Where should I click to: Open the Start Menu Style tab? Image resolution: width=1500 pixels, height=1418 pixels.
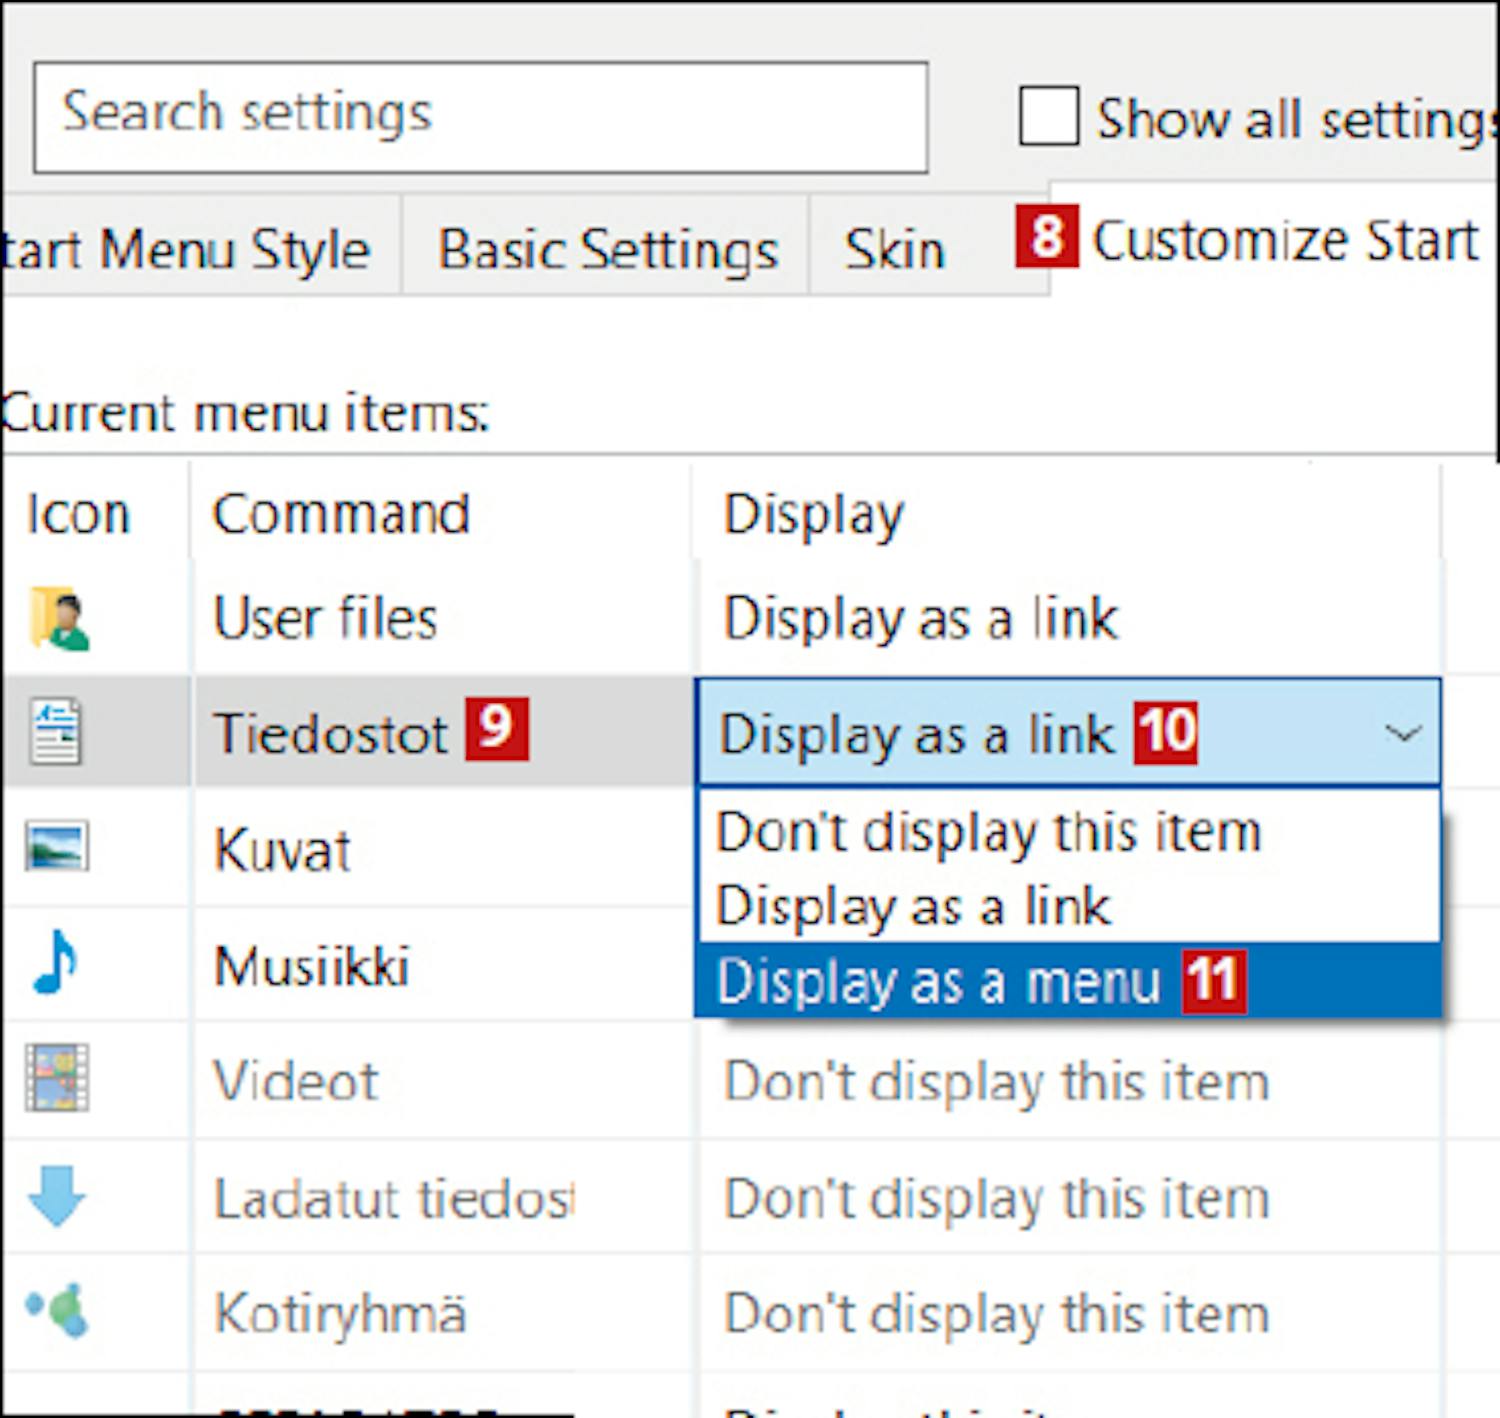190,249
